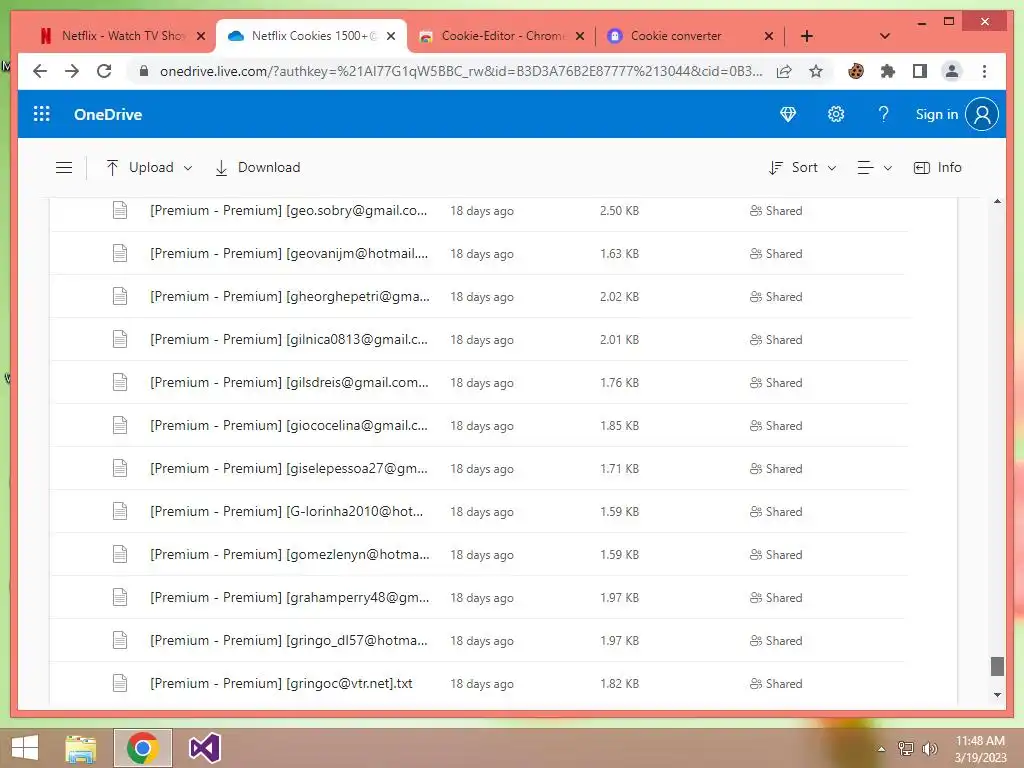
Task: Open file giselepessoa27@gm
Action: pos(289,469)
